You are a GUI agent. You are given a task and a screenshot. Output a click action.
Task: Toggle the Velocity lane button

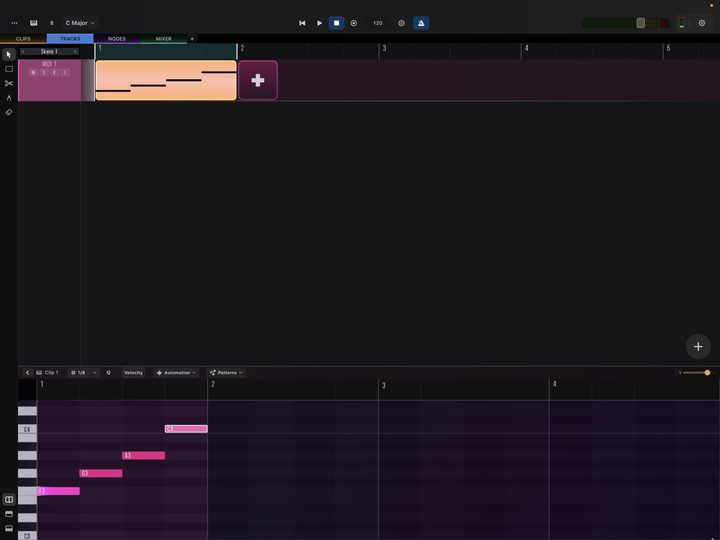(x=133, y=372)
